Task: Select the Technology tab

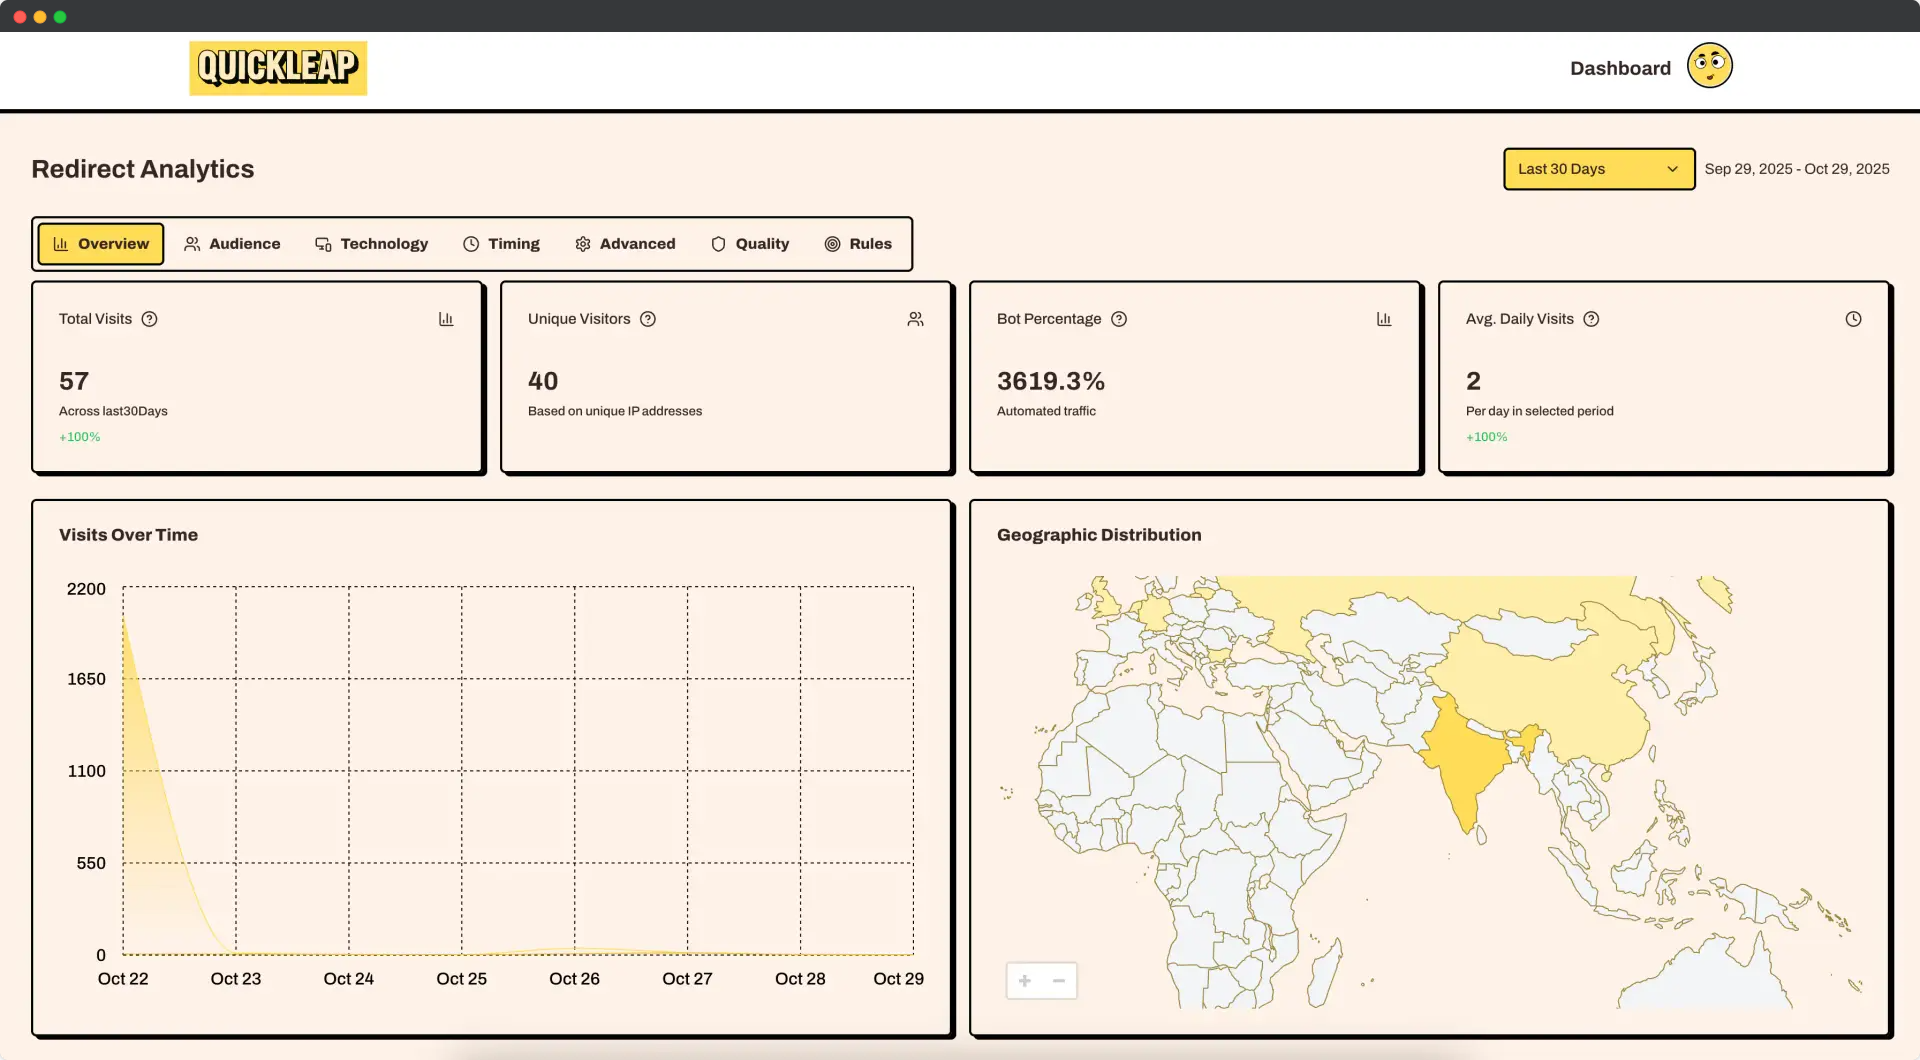Action: [x=371, y=243]
